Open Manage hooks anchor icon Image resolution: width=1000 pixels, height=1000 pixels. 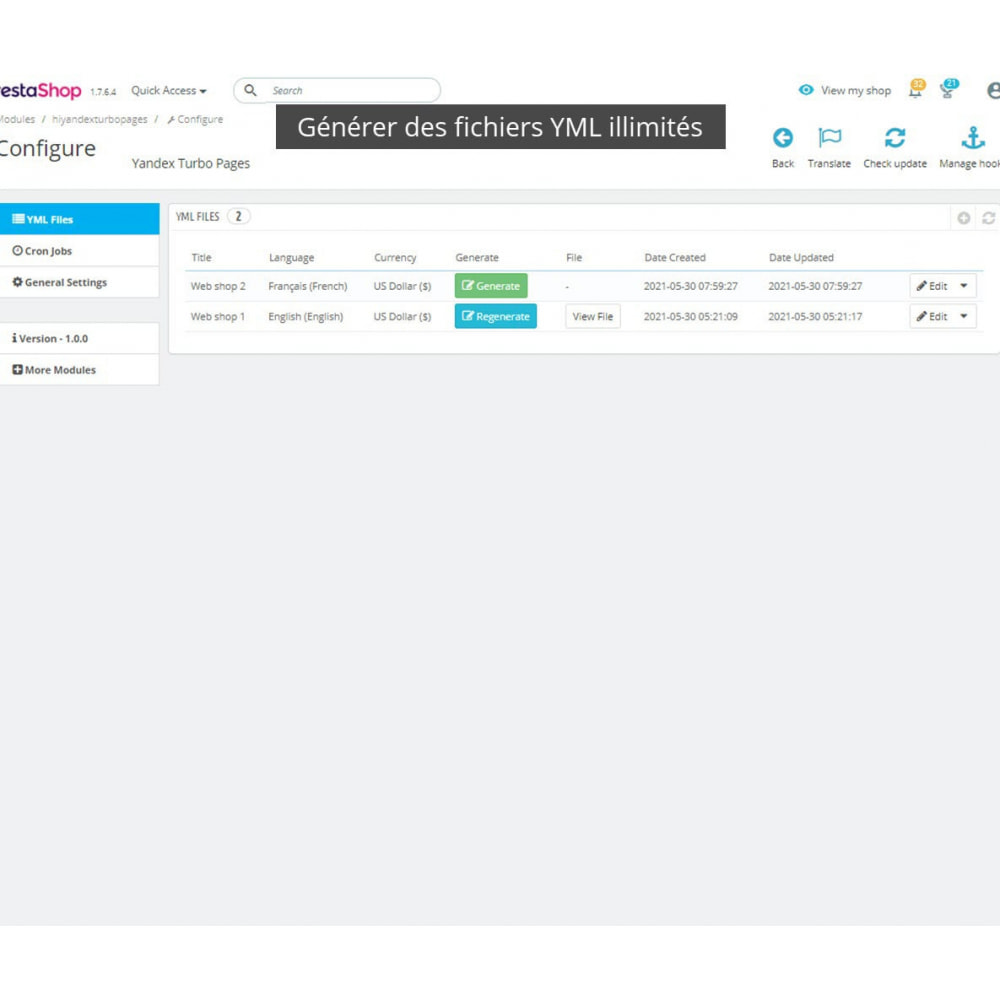973,138
